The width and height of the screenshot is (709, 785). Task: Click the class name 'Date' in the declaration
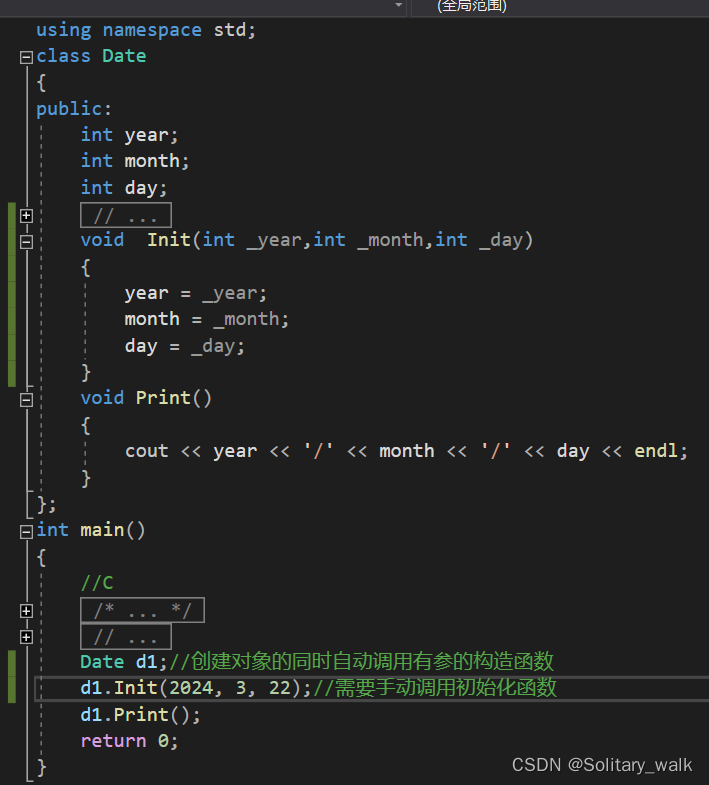point(124,56)
